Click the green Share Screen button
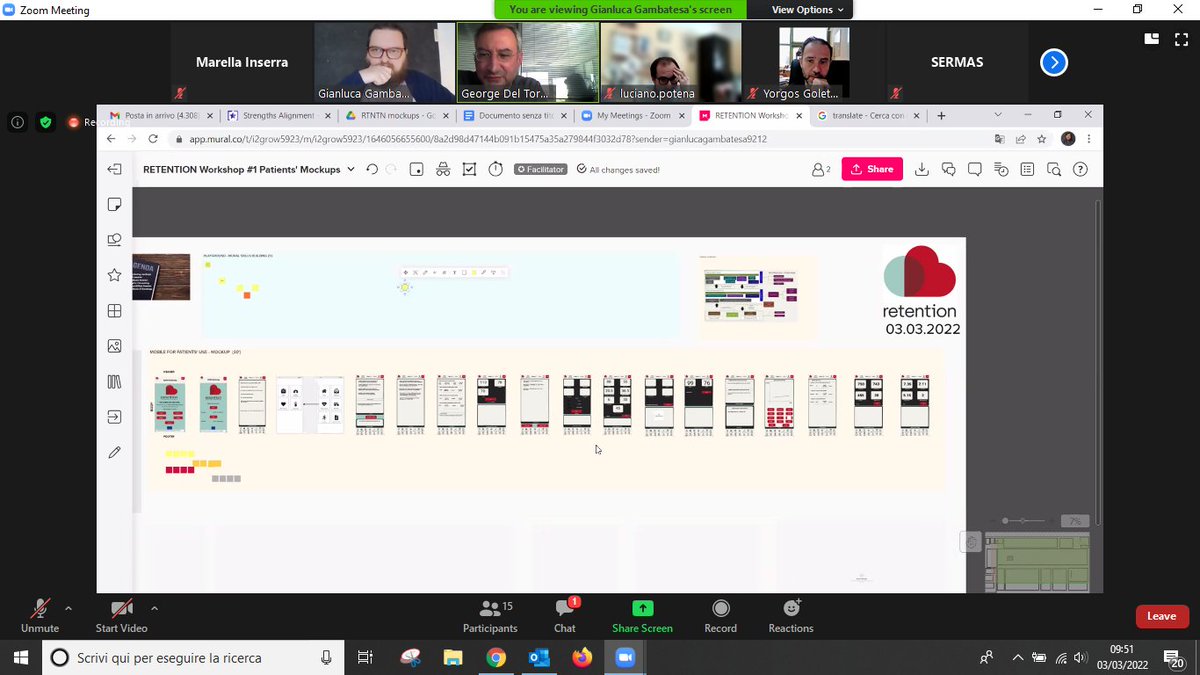This screenshot has width=1200, height=675. pos(642,616)
